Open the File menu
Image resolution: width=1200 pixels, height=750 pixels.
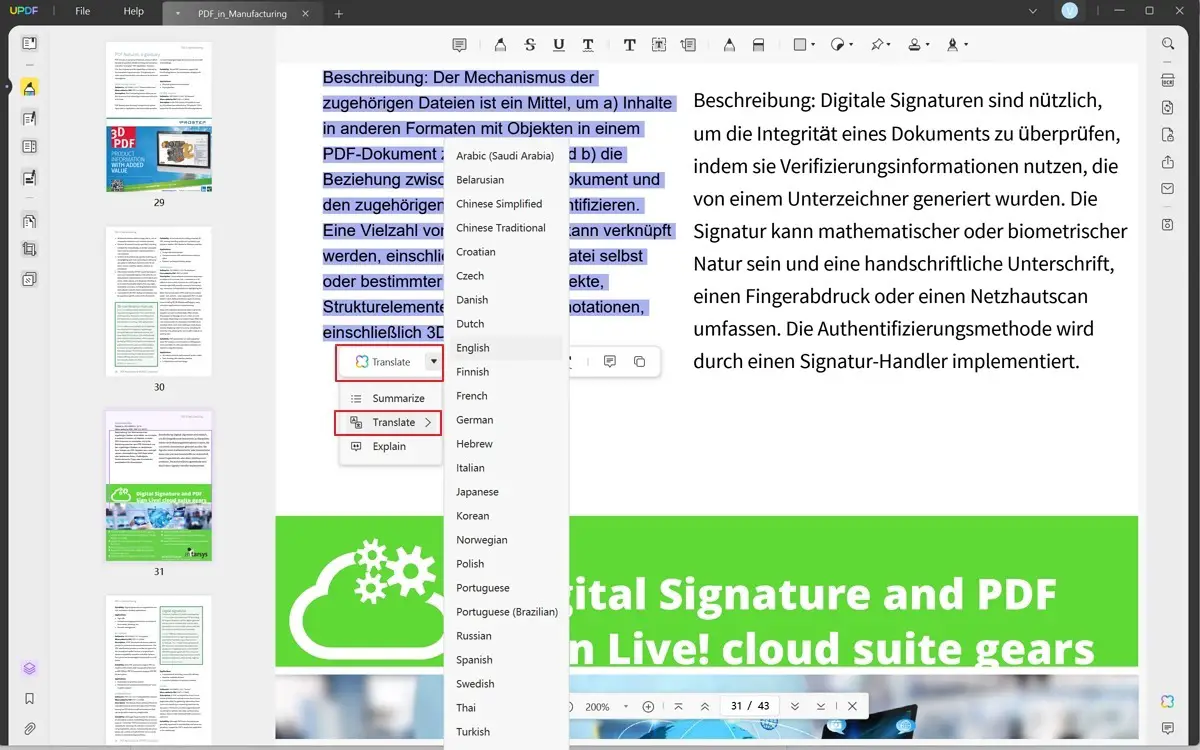tap(82, 12)
